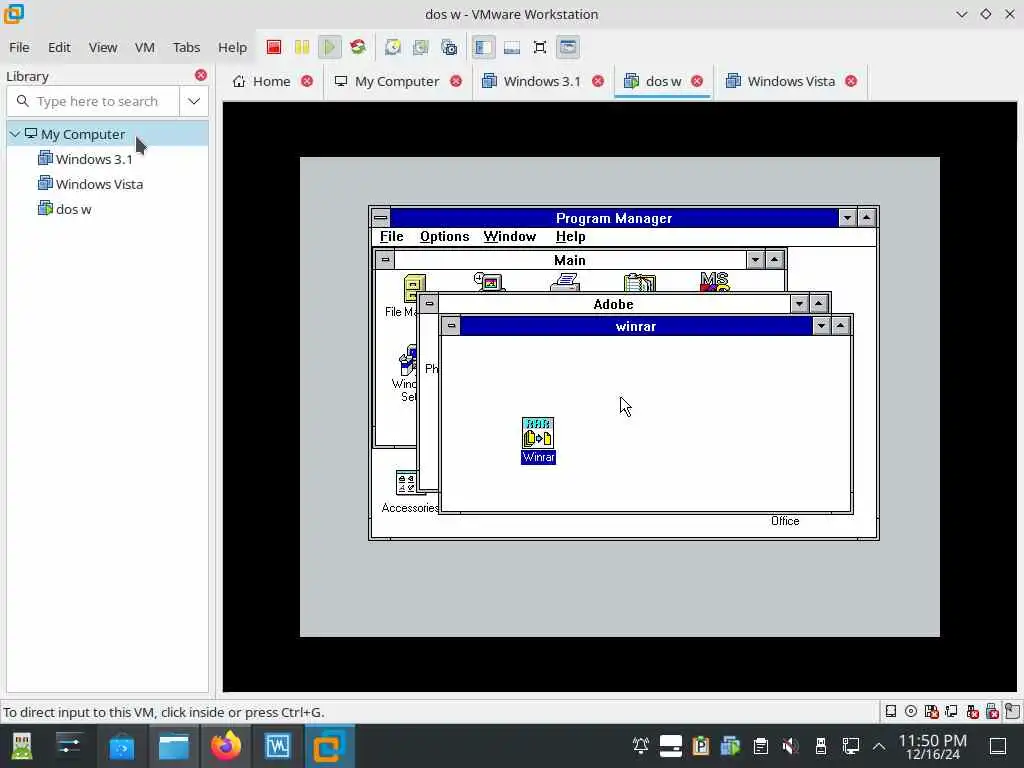Open the file manager from the taskbar
Image resolution: width=1024 pixels, height=768 pixels.
pos(174,746)
